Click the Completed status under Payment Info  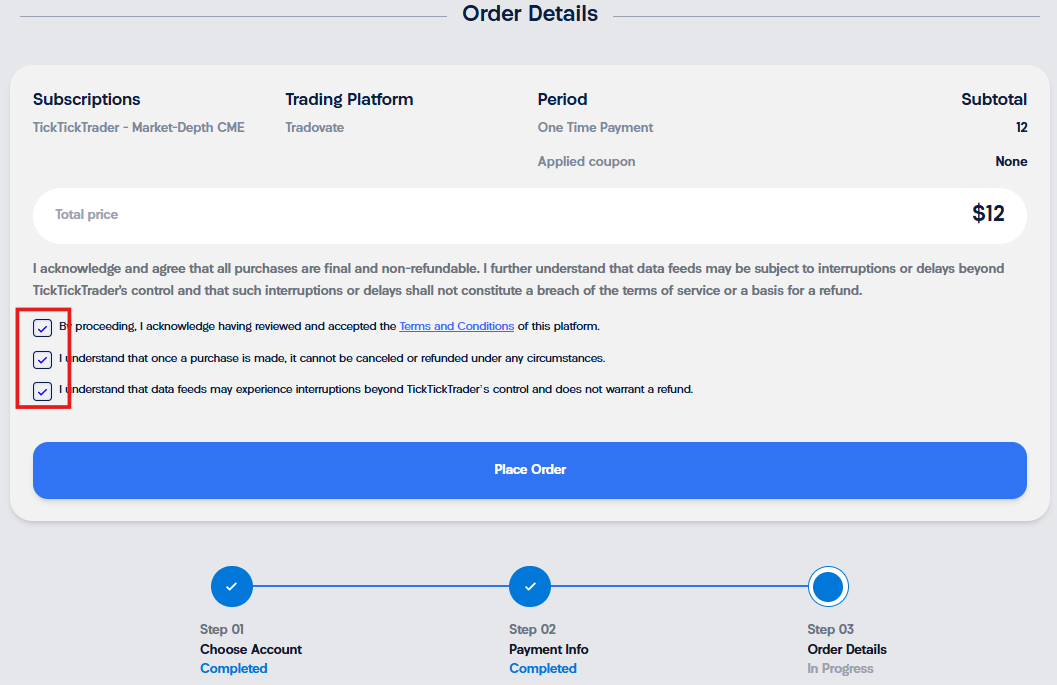coord(543,668)
